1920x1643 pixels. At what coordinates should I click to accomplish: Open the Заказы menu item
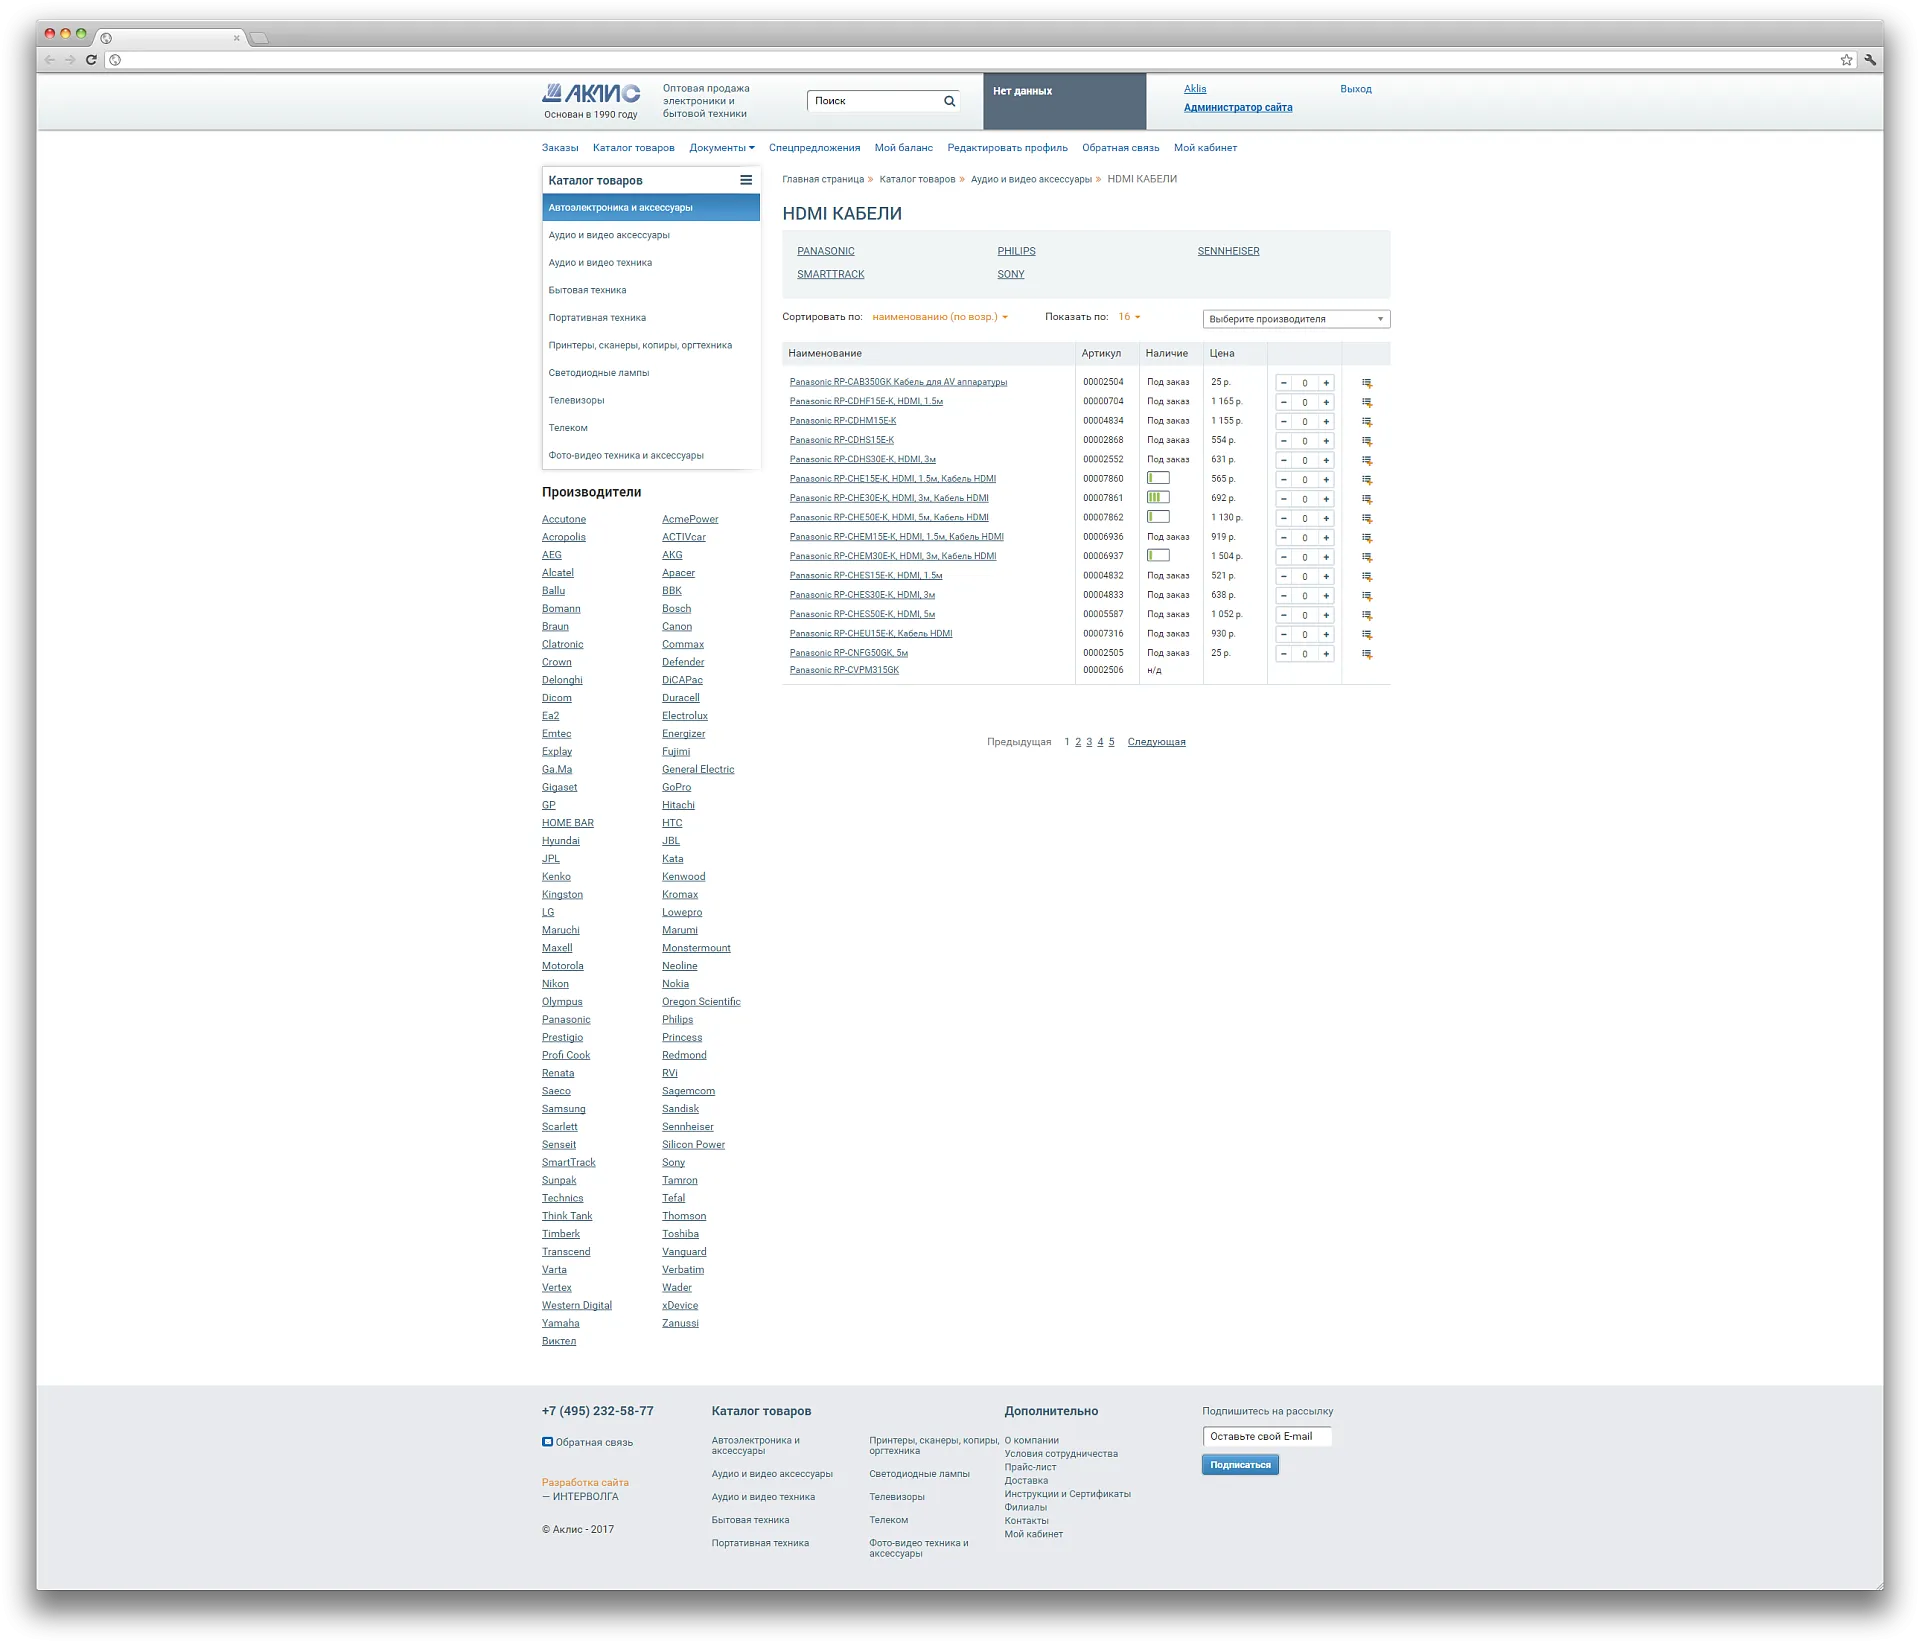click(x=560, y=148)
